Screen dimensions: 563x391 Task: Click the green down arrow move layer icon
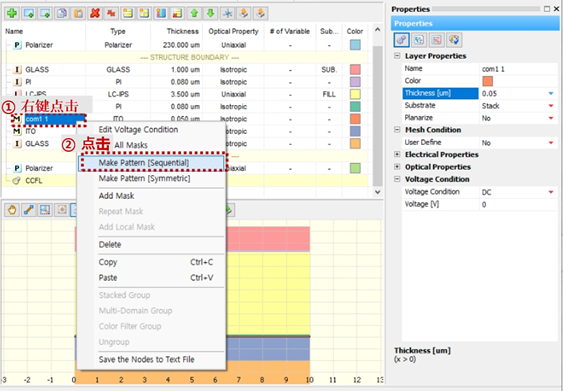(x=211, y=13)
